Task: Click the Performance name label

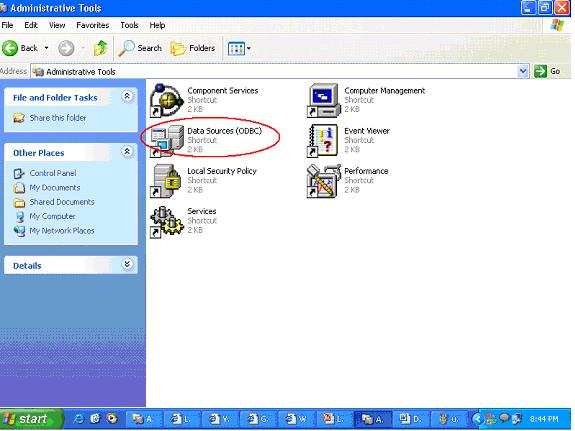Action: (x=366, y=171)
